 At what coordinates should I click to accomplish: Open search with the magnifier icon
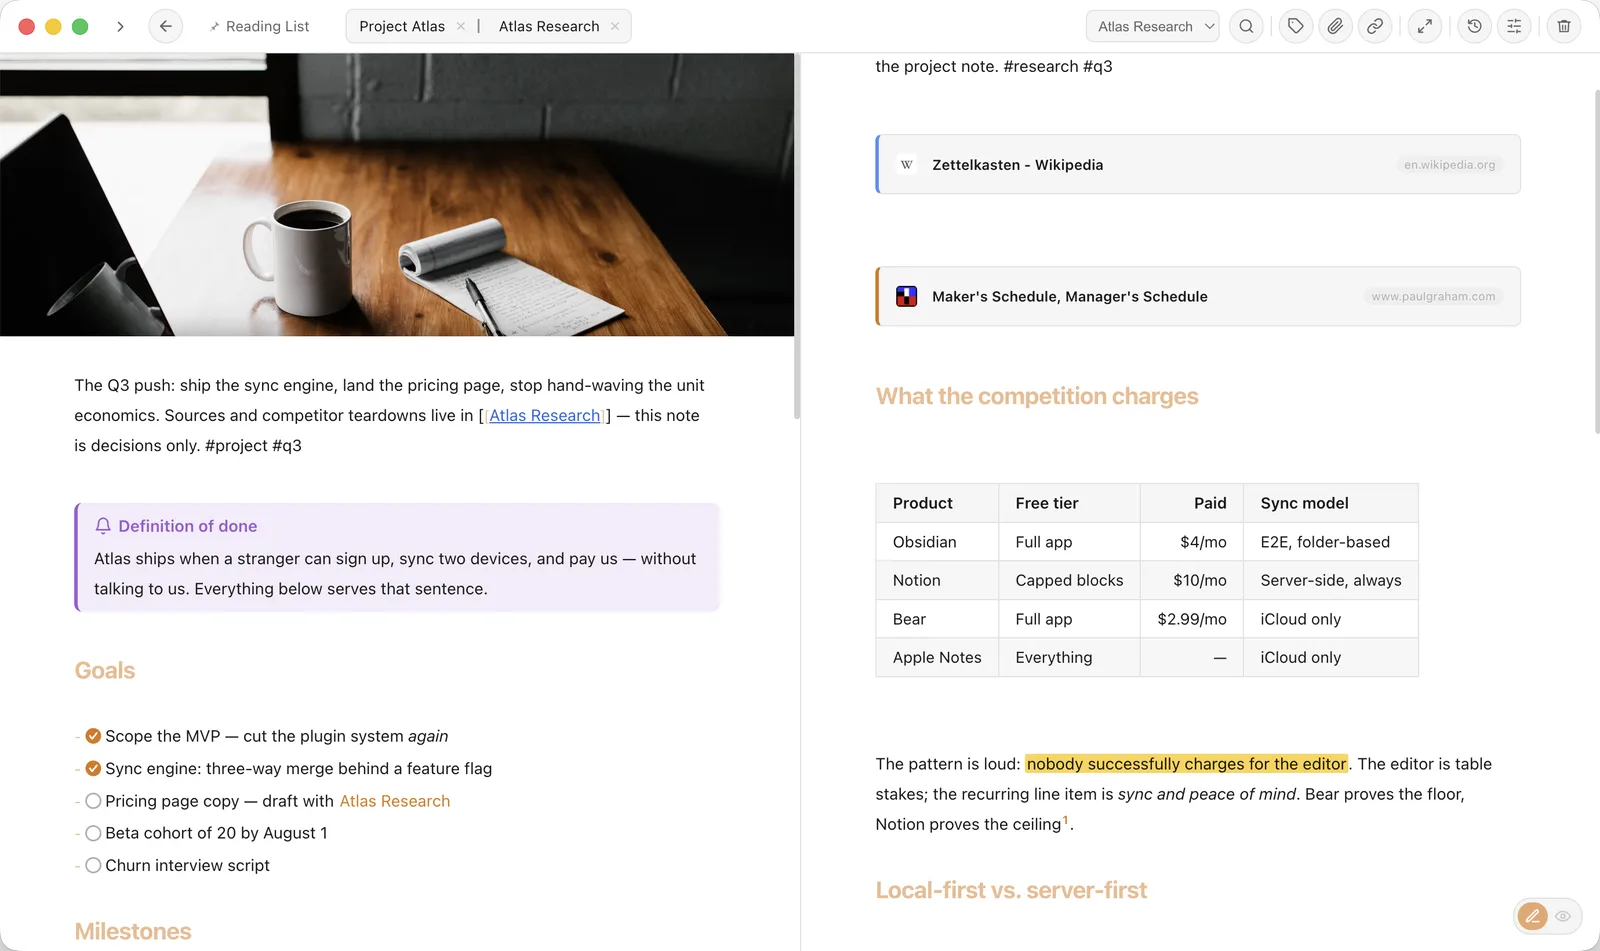[1246, 27]
